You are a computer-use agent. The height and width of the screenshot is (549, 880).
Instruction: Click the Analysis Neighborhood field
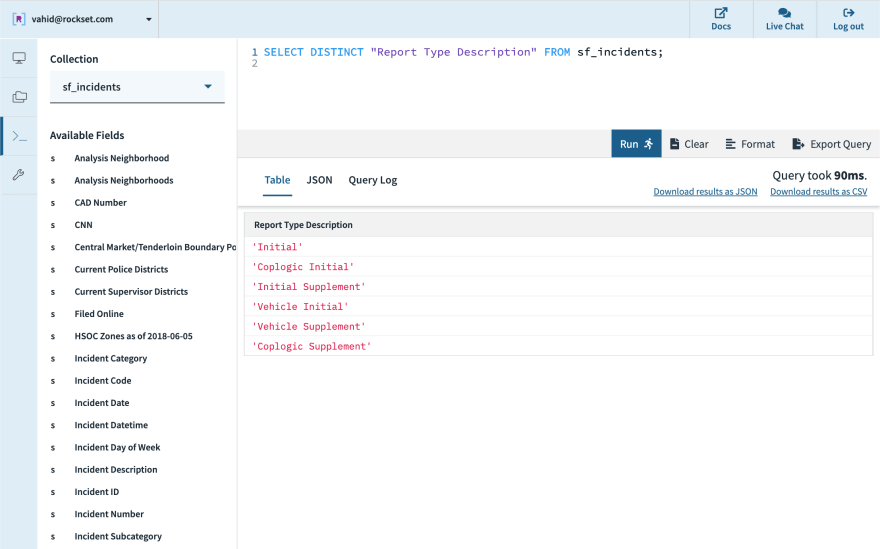pyautogui.click(x=122, y=158)
